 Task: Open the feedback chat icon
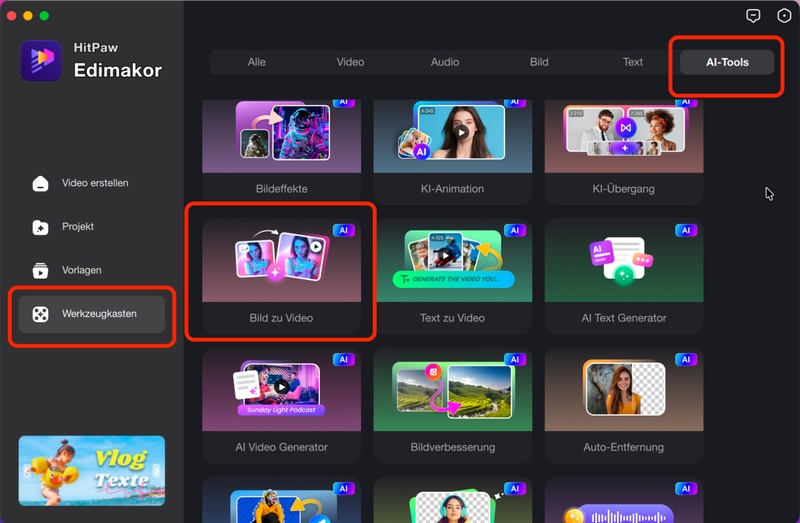point(753,16)
